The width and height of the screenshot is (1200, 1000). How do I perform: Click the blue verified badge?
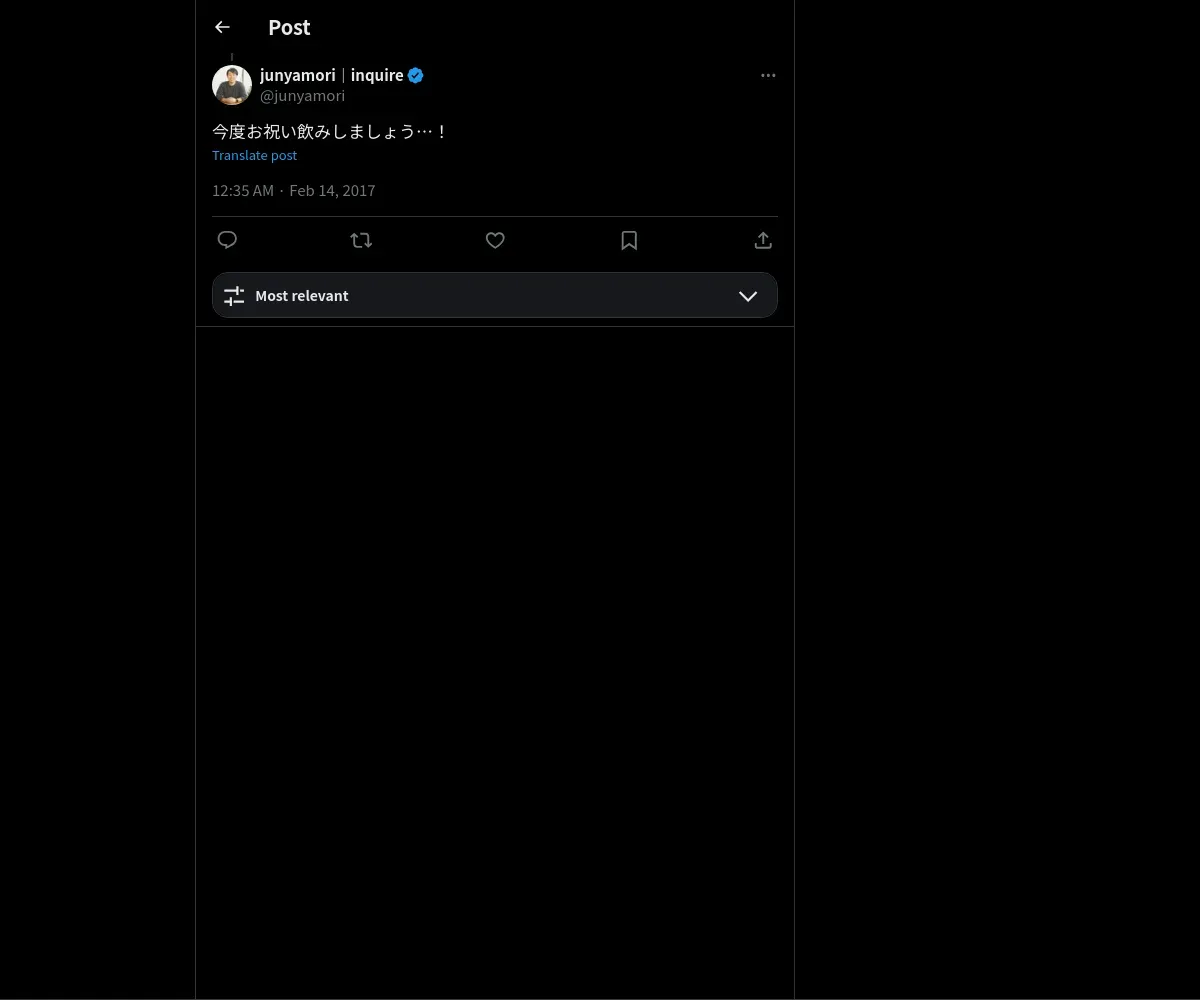(416, 75)
